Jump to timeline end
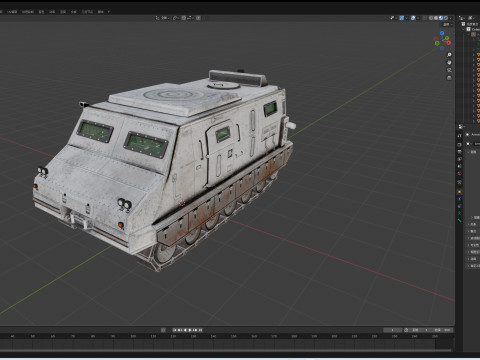The width and height of the screenshot is (480, 360). pyautogui.click(x=200, y=330)
